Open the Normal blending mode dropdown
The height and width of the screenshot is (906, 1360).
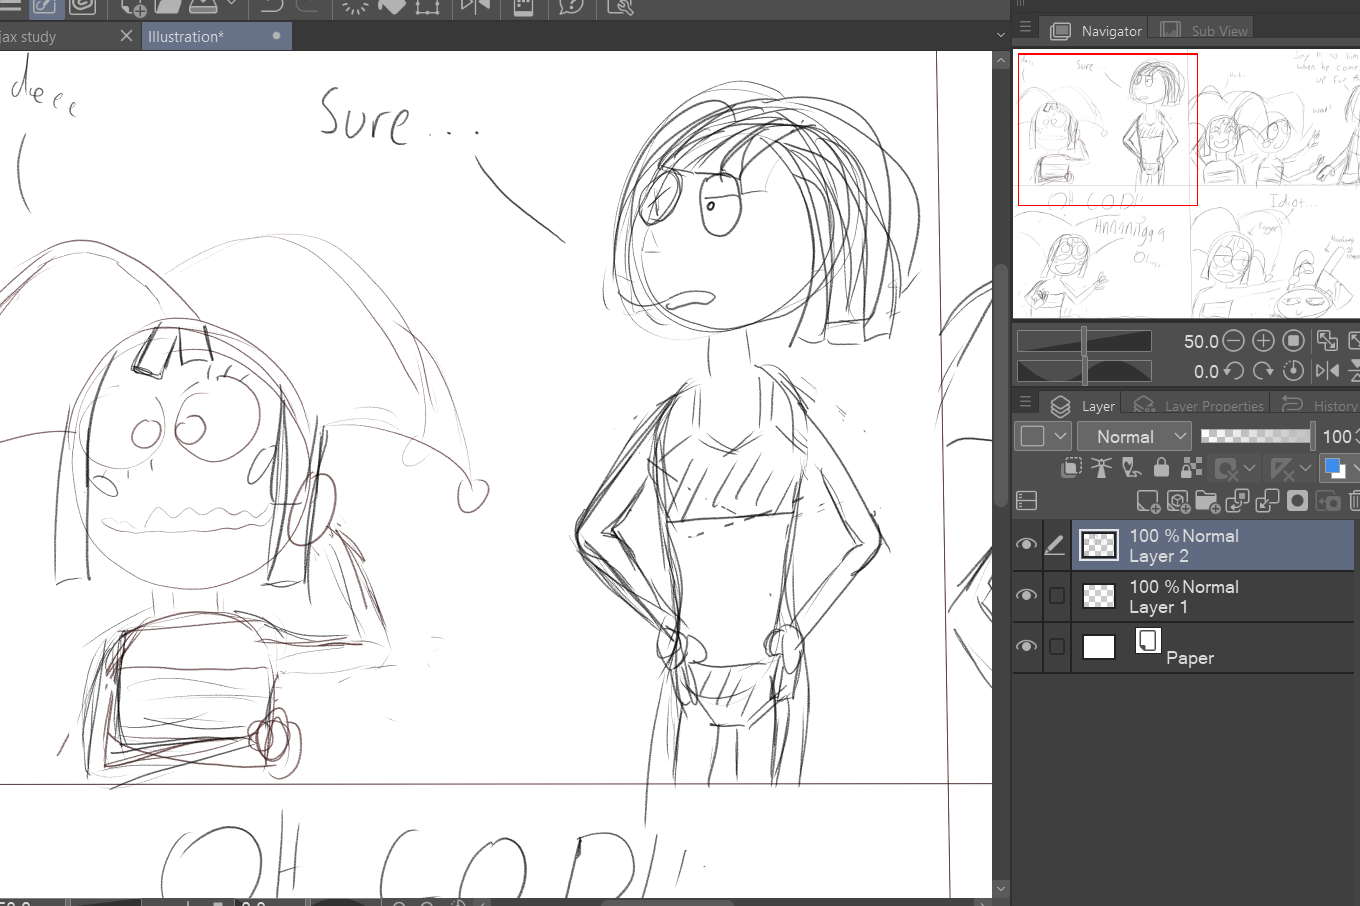click(1134, 436)
